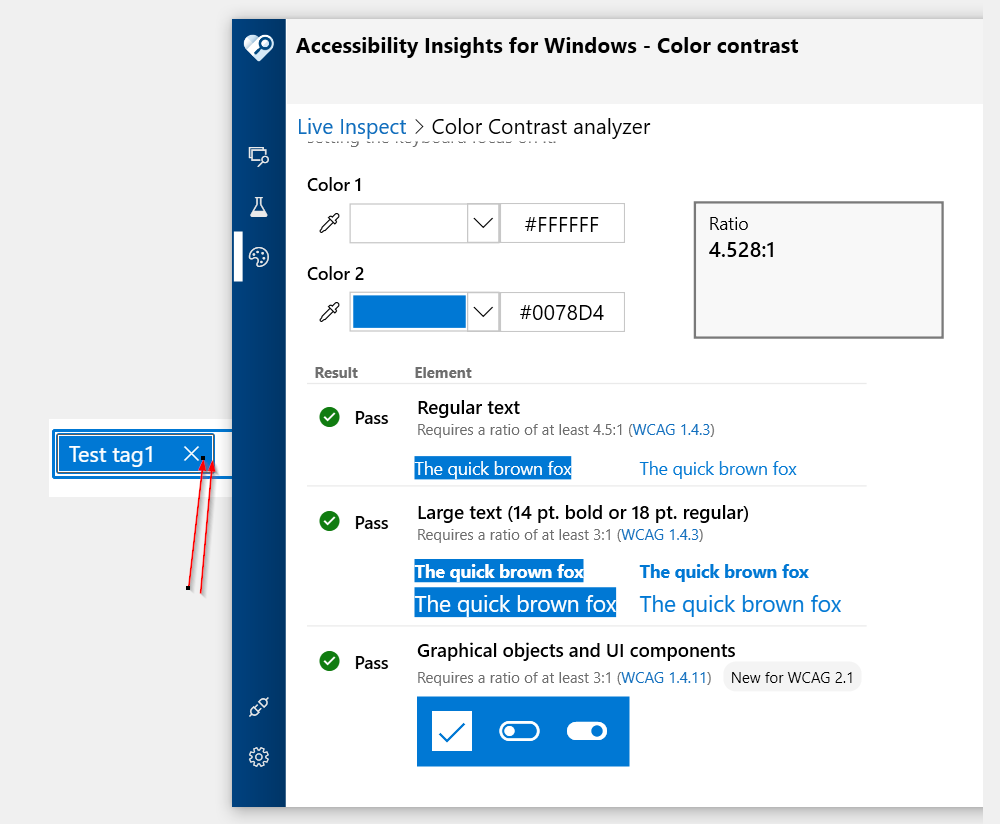Click white-on-blue regular sample text

[x=493, y=469]
